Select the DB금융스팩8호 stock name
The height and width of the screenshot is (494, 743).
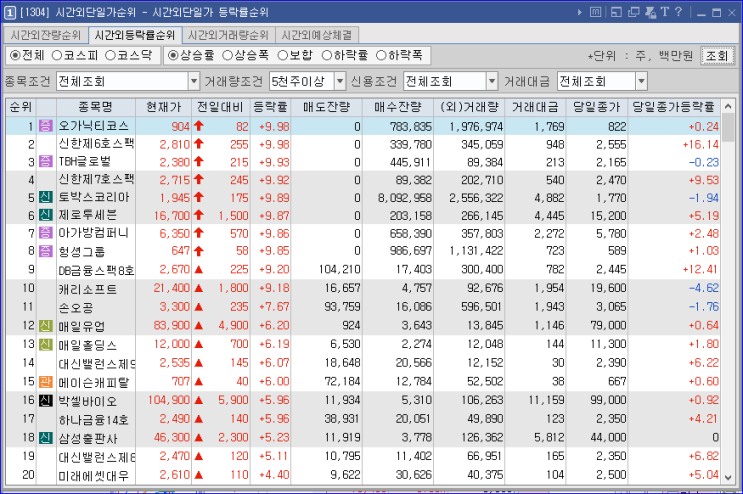tap(96, 270)
